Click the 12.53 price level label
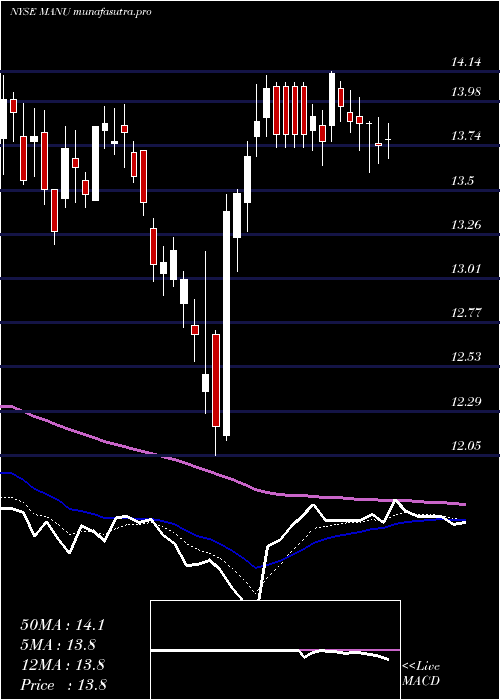Viewport: 500px width, 700px height. [466, 357]
